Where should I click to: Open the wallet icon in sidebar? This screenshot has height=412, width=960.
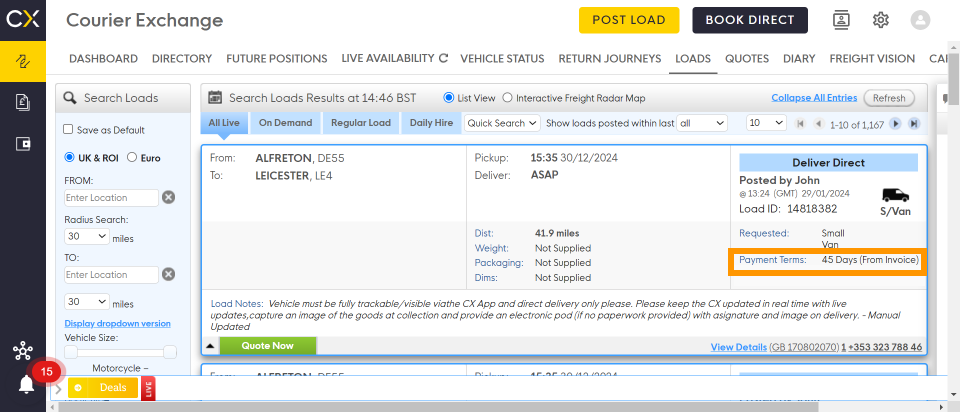22,144
